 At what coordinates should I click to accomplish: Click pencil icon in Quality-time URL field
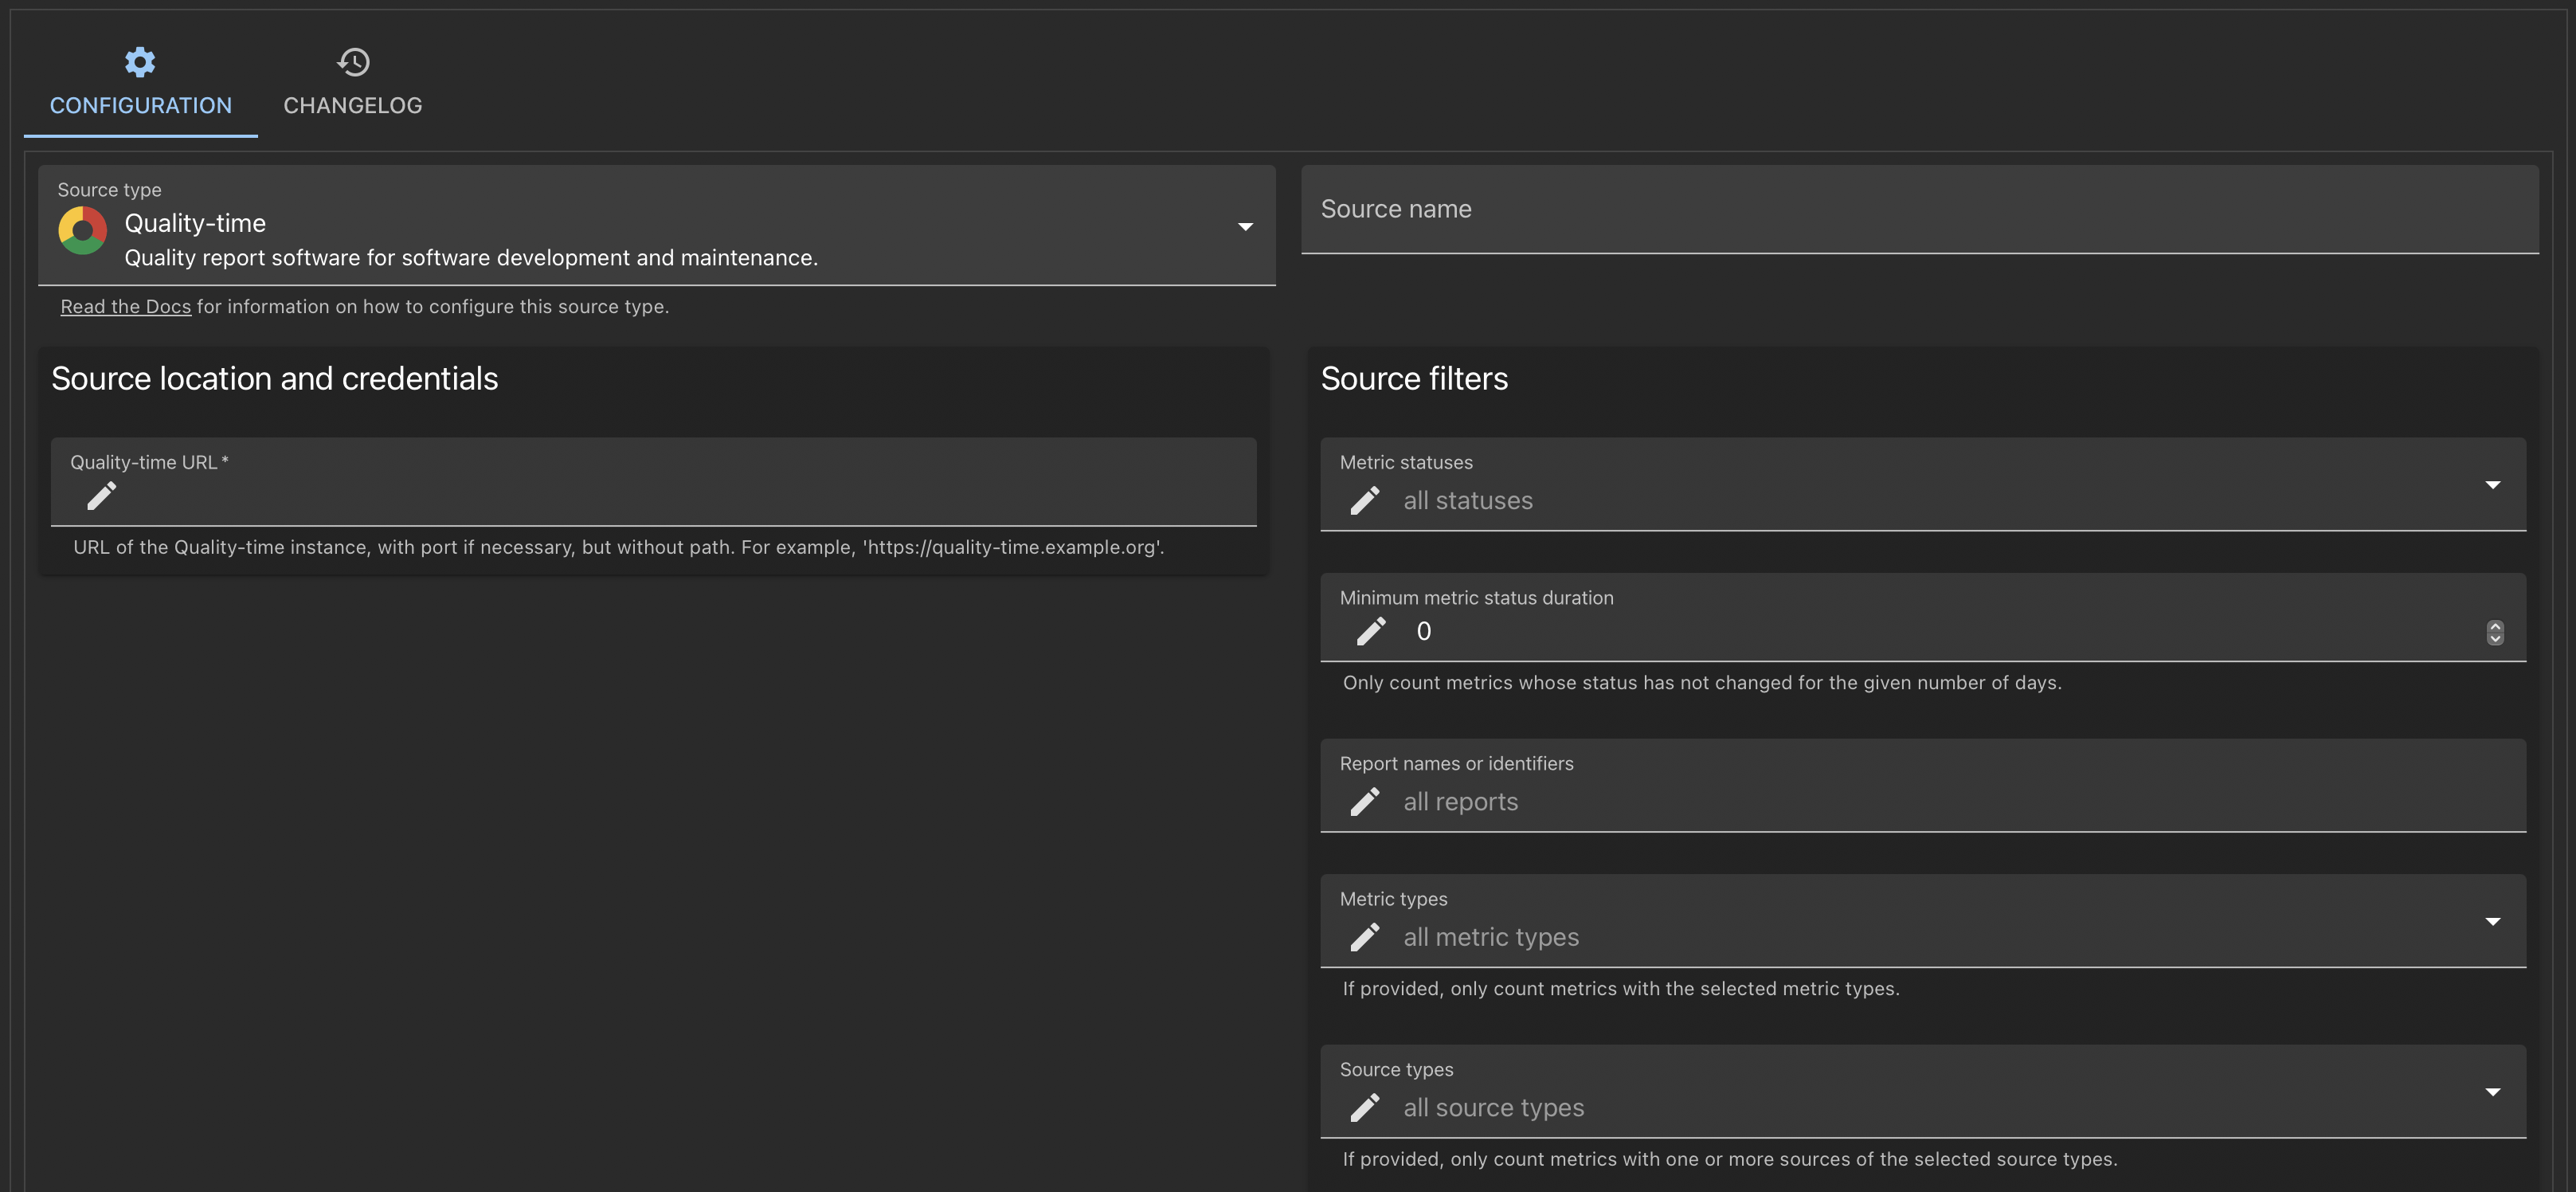[x=101, y=495]
